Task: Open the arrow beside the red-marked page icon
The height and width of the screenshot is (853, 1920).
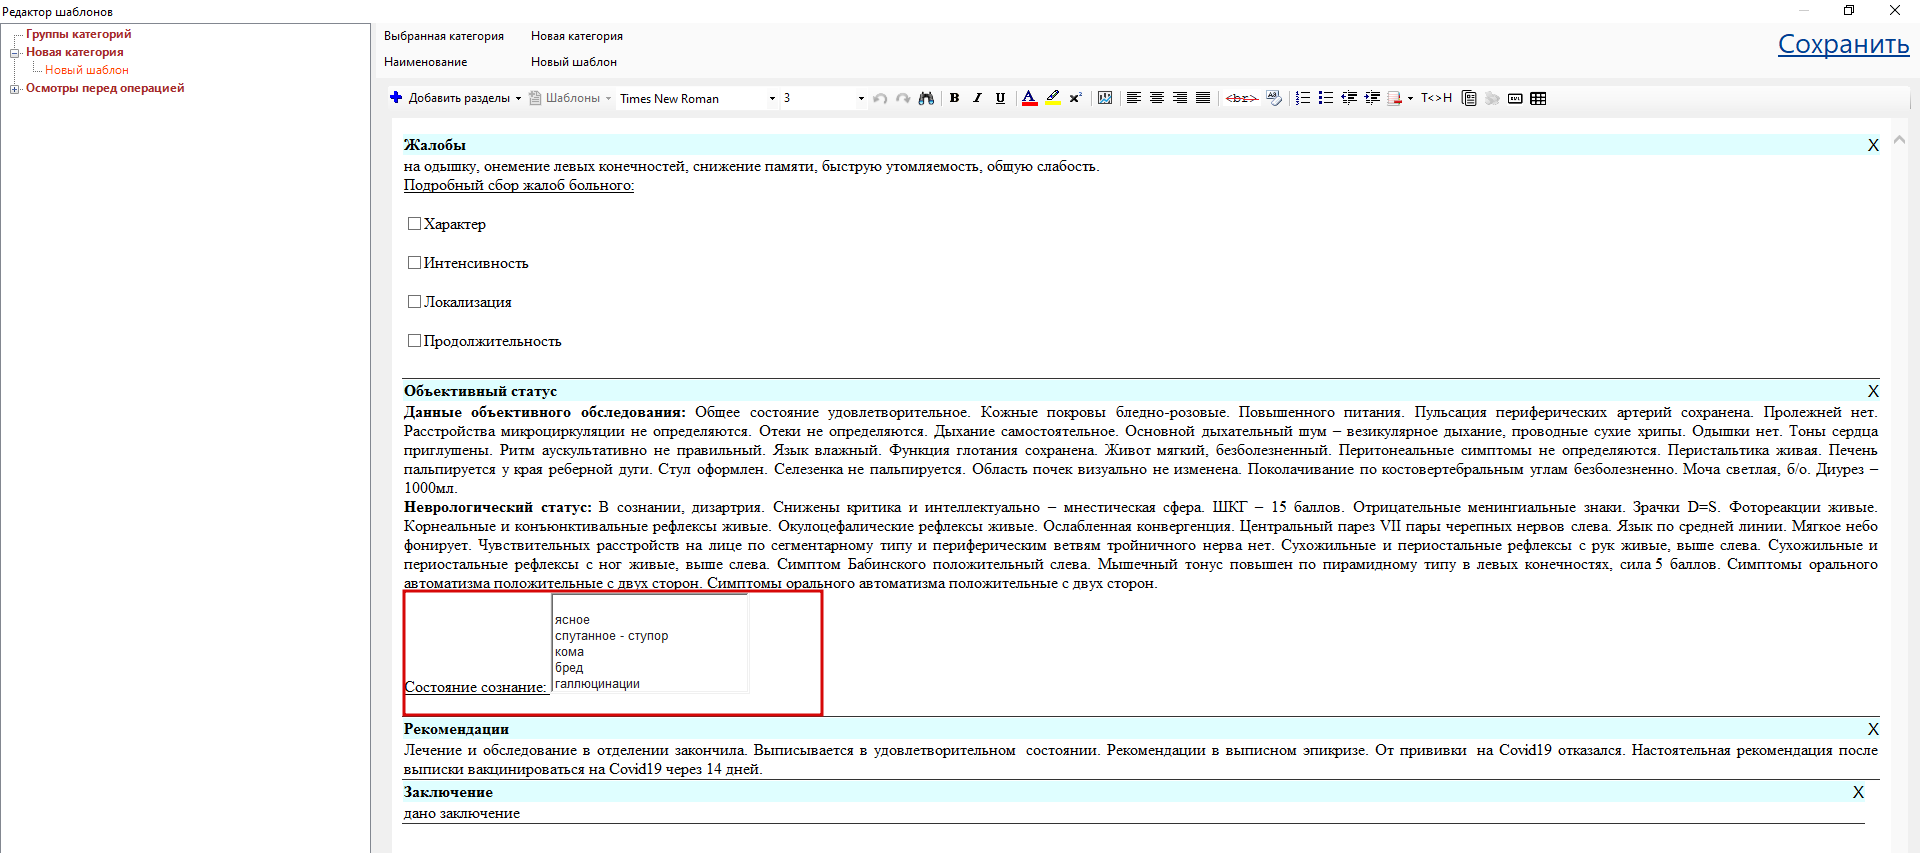Action: point(1410,99)
